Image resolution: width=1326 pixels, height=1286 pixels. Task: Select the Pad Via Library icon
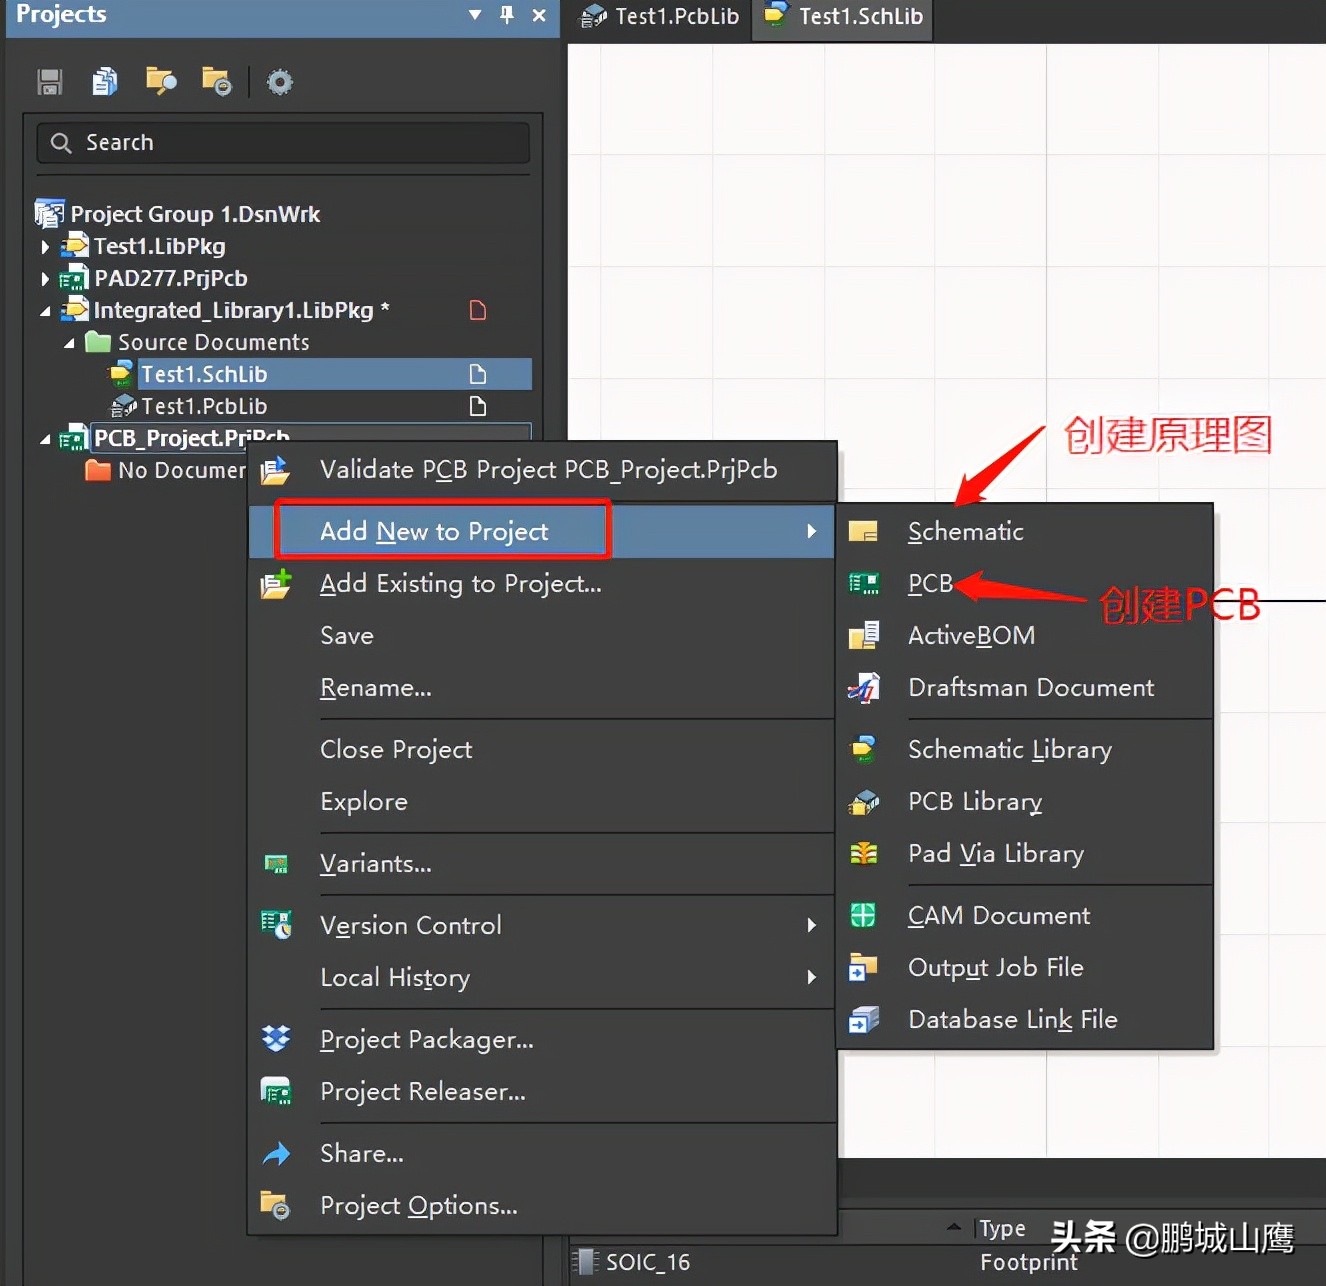863,853
